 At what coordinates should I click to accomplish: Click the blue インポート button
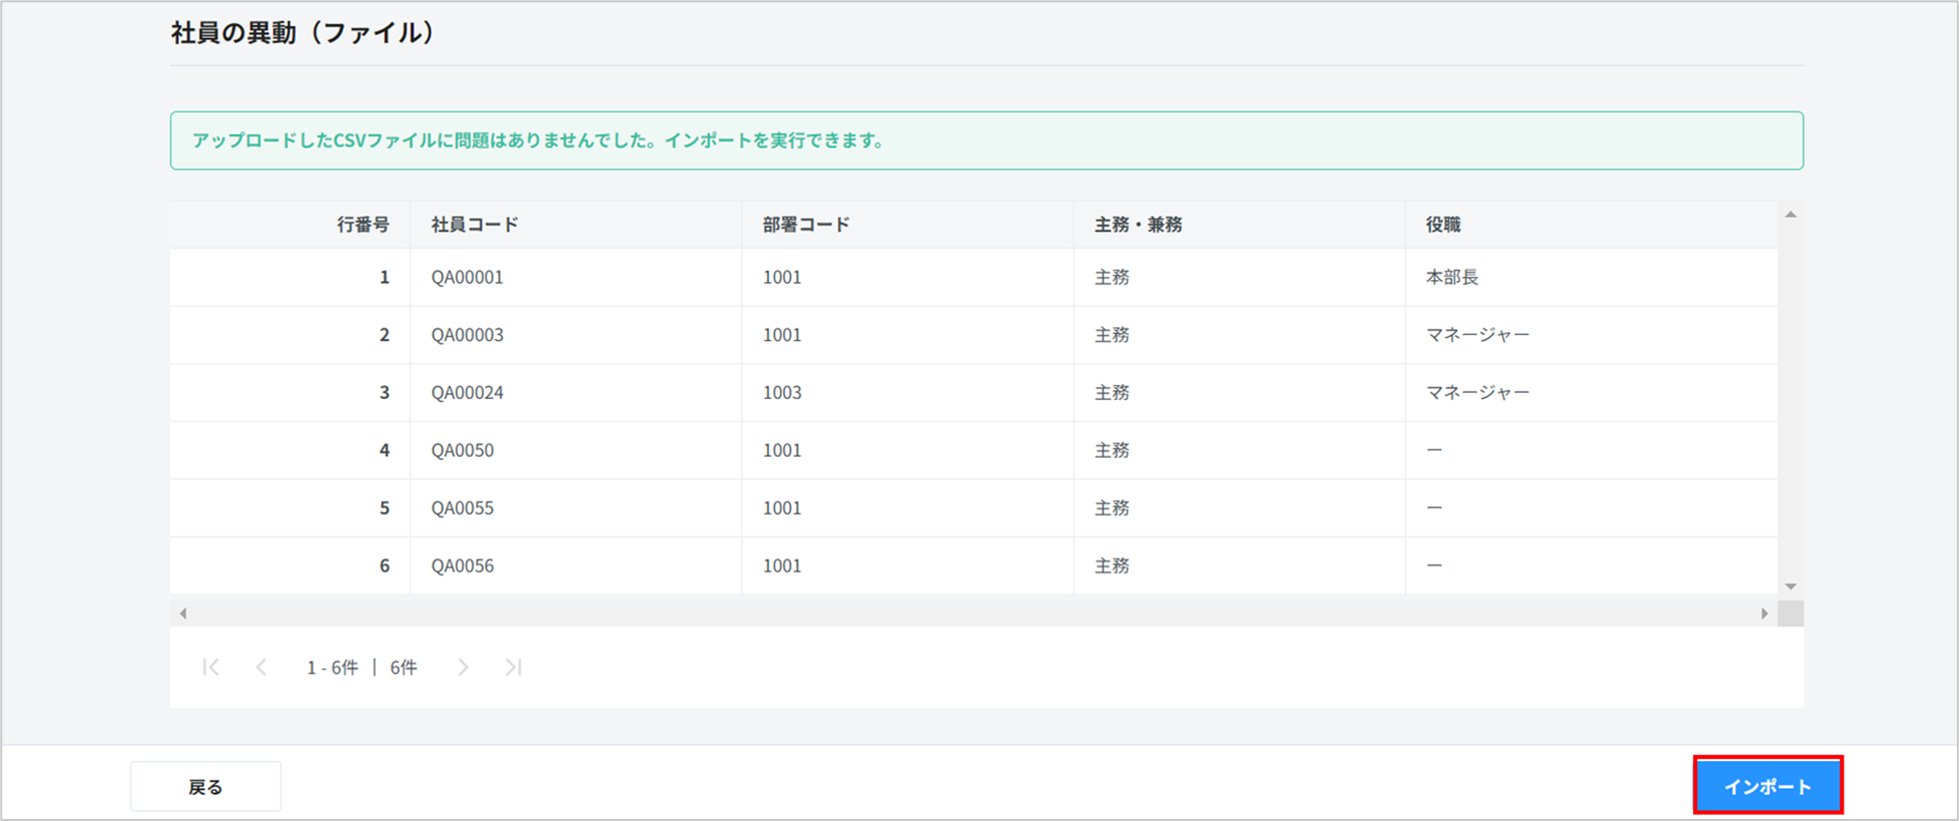(1767, 786)
